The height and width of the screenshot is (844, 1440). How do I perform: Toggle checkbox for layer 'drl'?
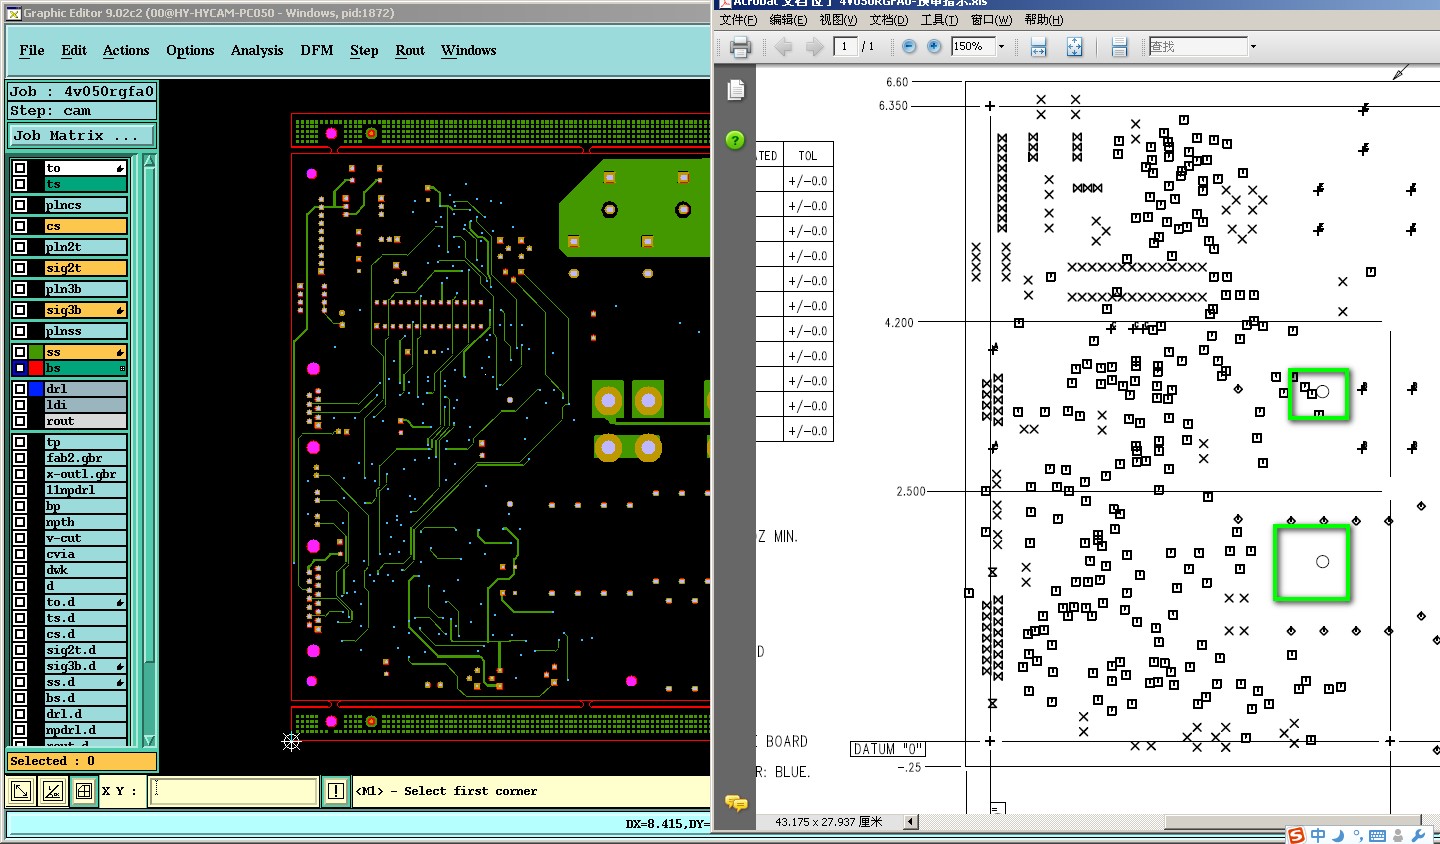pos(20,389)
